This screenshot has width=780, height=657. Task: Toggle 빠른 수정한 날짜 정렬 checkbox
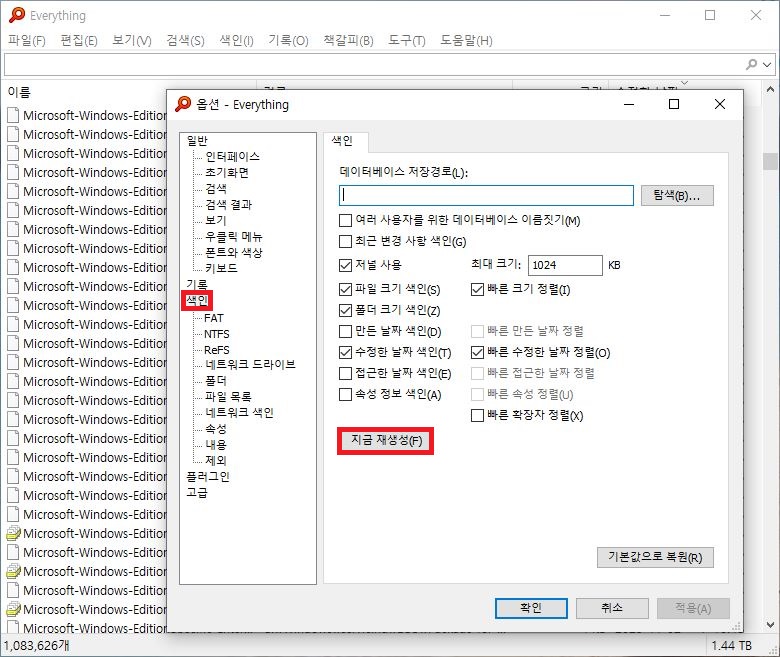point(477,353)
